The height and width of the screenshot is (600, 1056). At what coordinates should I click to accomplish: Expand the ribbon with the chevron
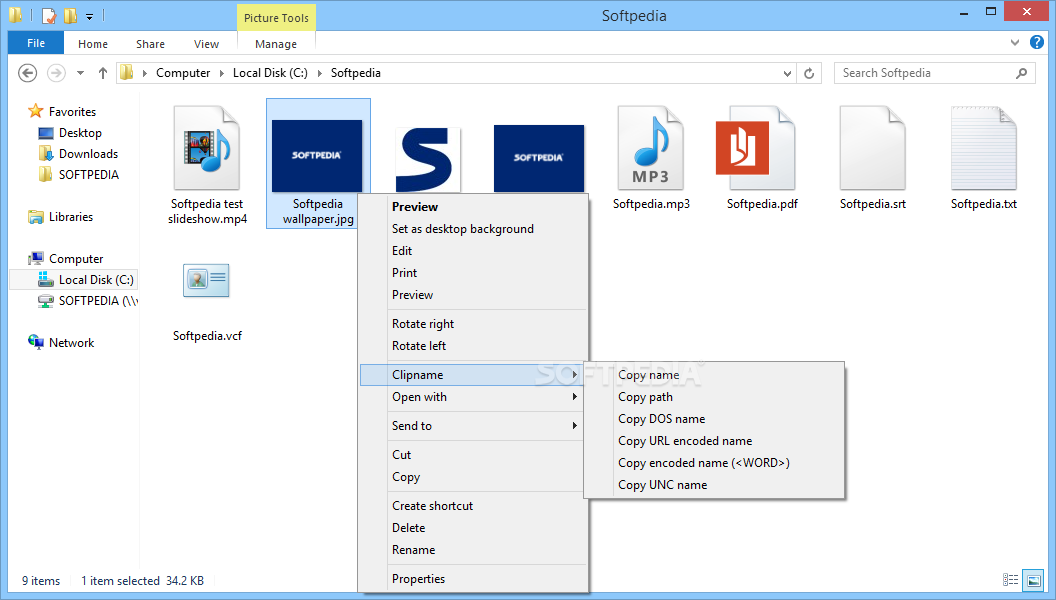click(x=1014, y=42)
